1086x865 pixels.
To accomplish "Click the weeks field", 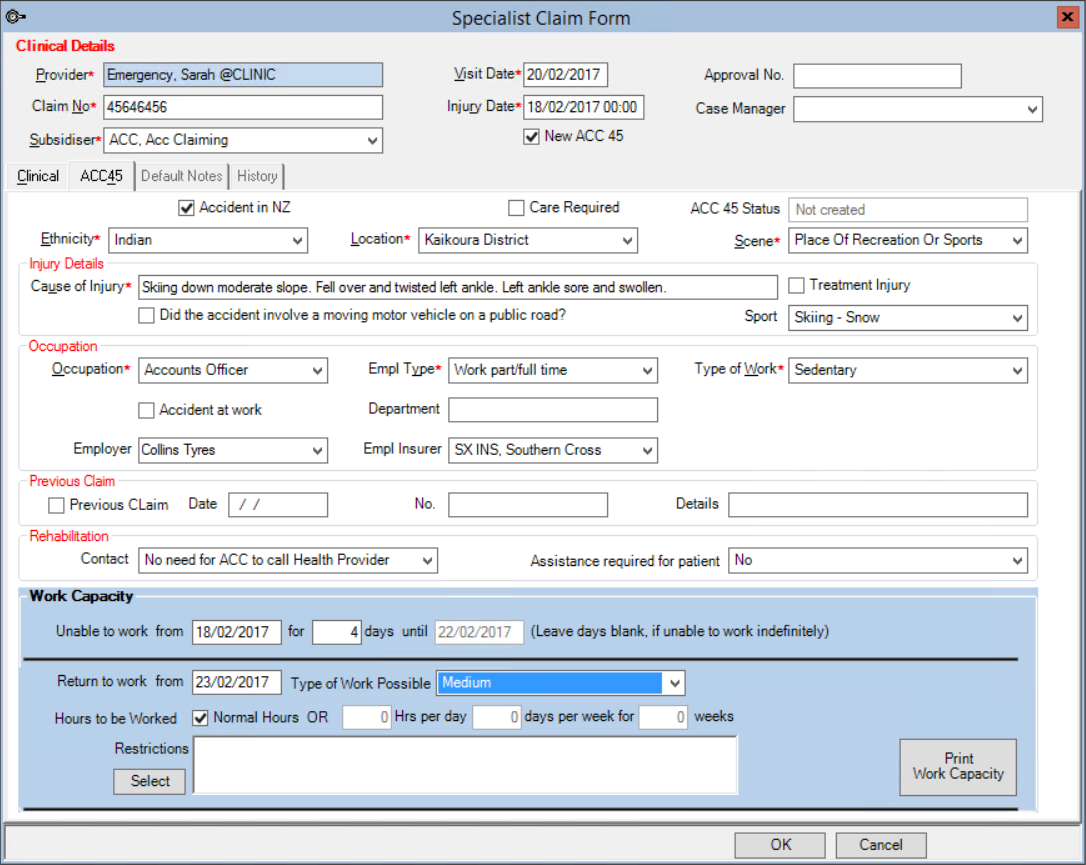I will [664, 717].
